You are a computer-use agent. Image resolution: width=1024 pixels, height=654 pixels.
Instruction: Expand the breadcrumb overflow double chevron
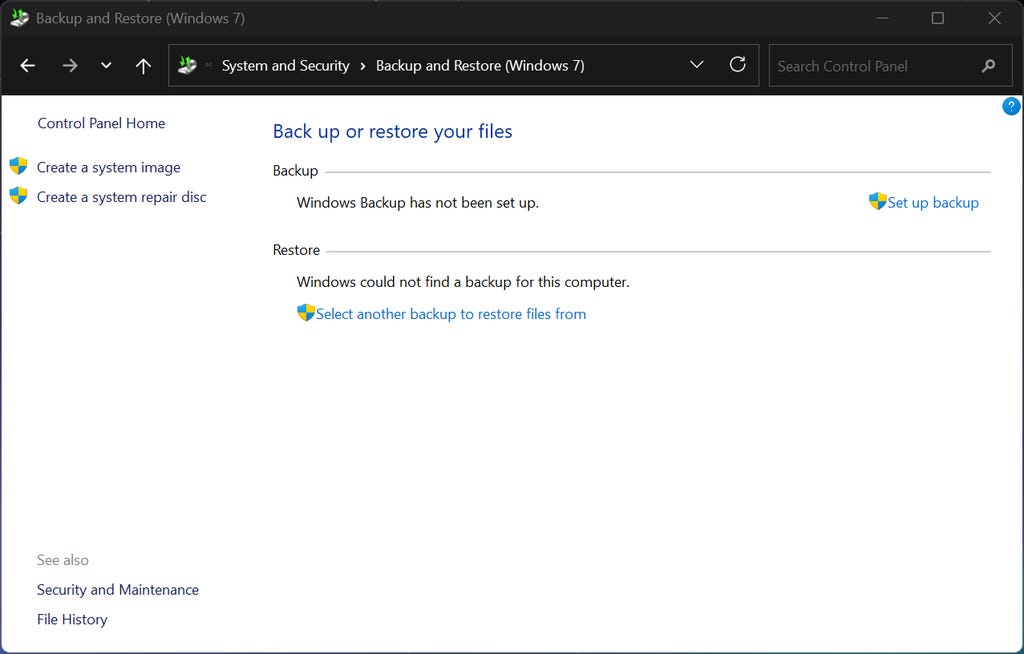[209, 66]
